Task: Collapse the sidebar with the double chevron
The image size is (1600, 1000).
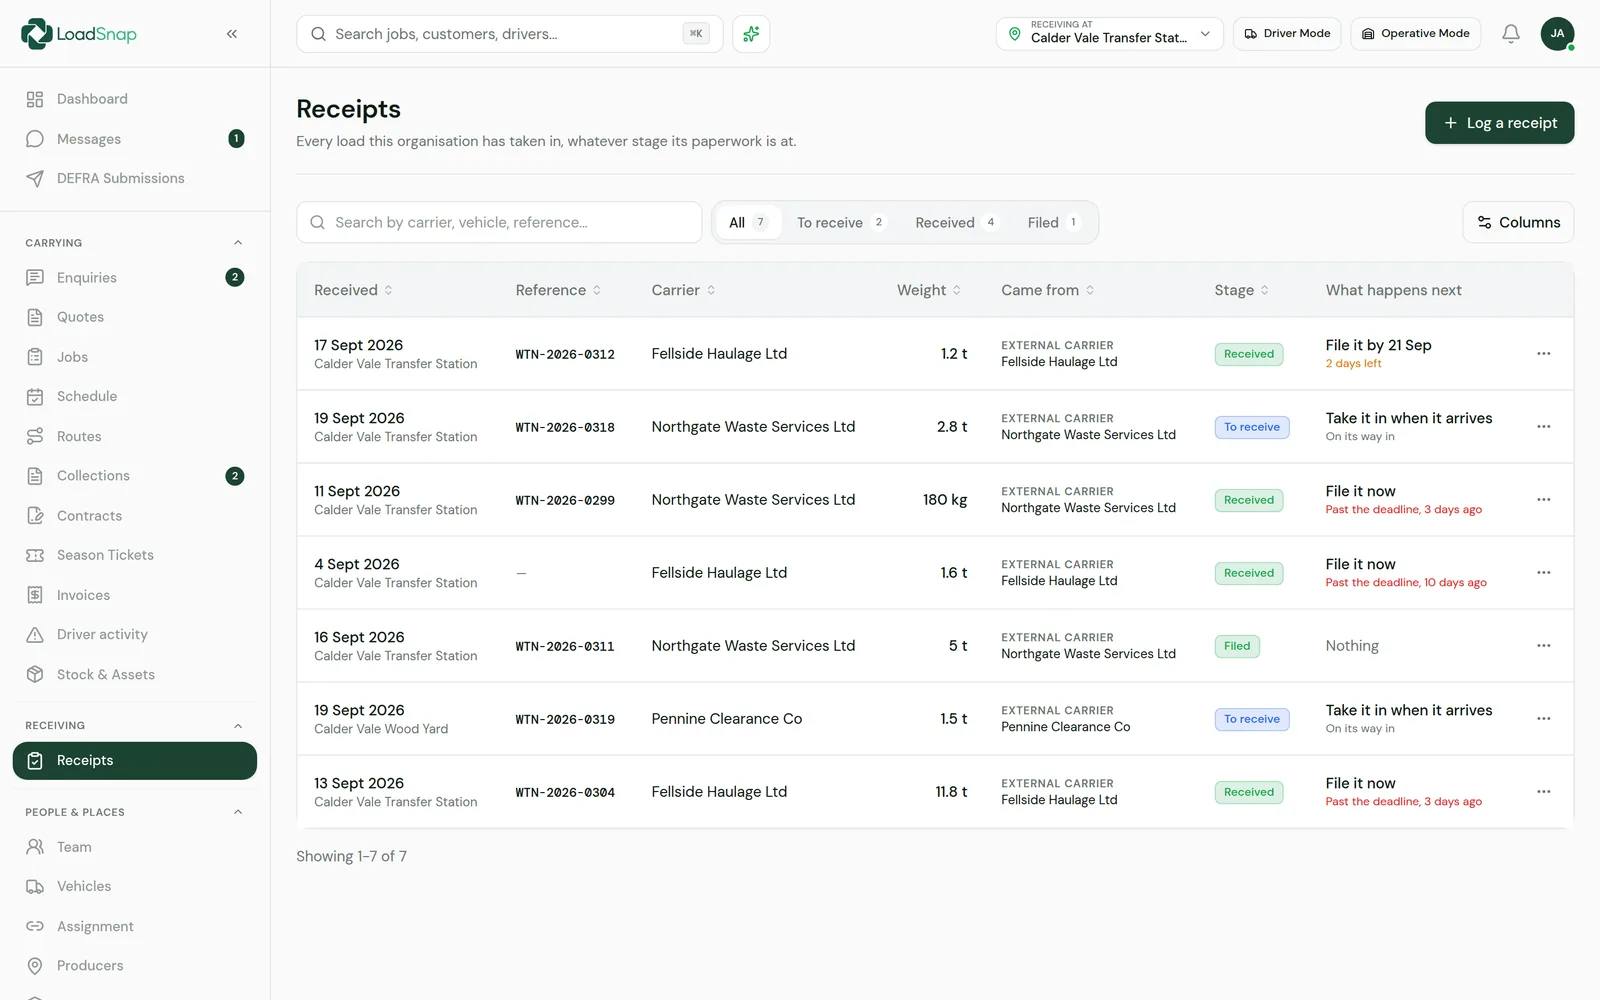Action: click(x=232, y=34)
